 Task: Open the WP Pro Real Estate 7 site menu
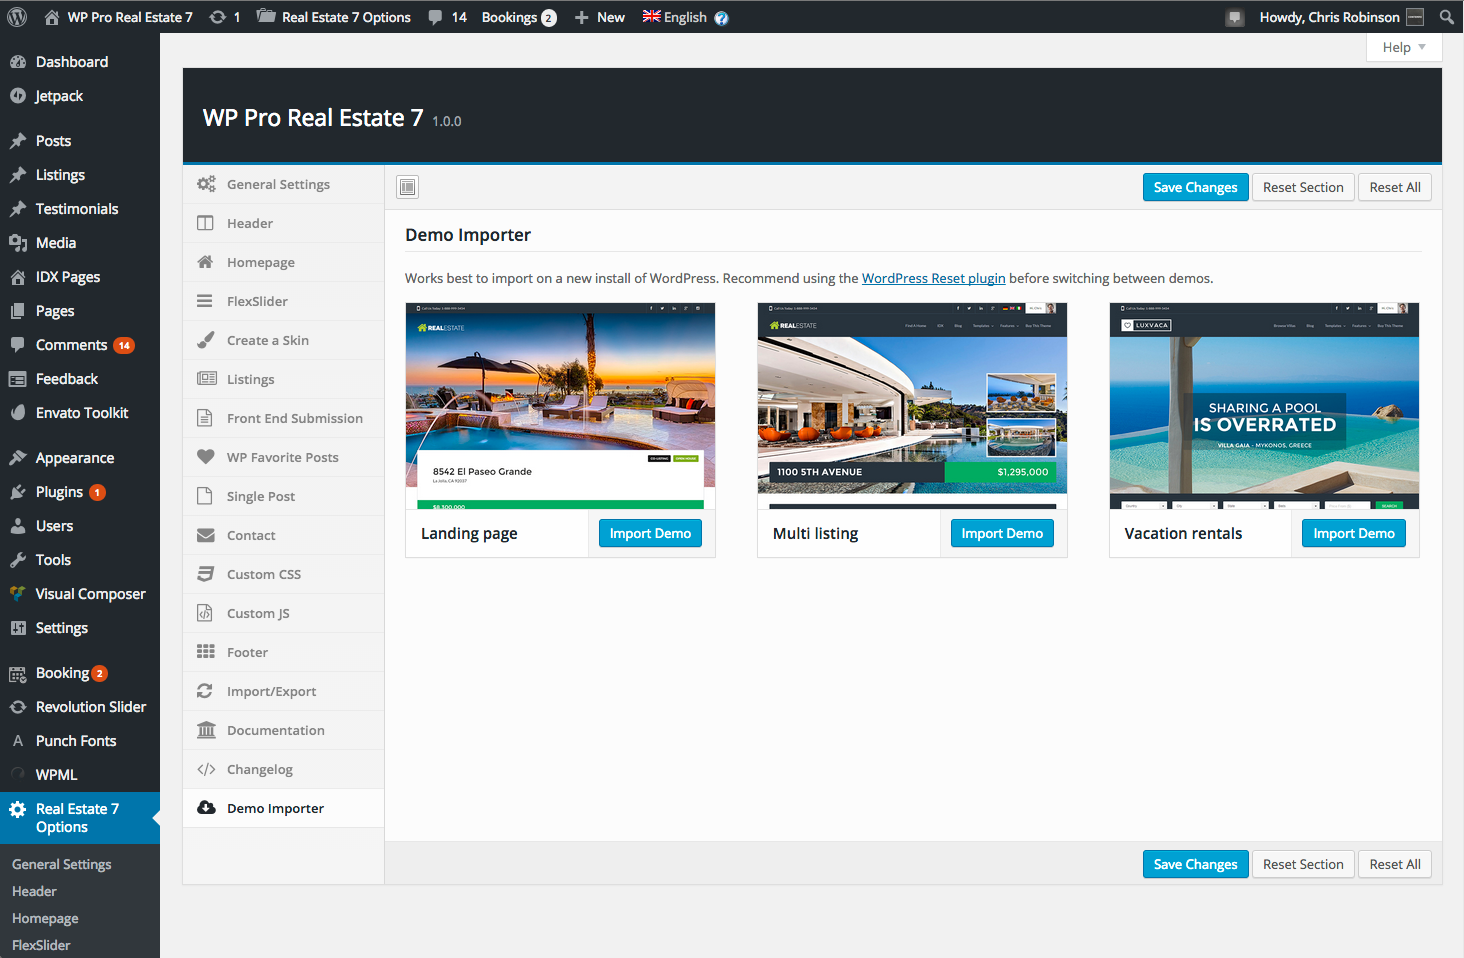[119, 17]
